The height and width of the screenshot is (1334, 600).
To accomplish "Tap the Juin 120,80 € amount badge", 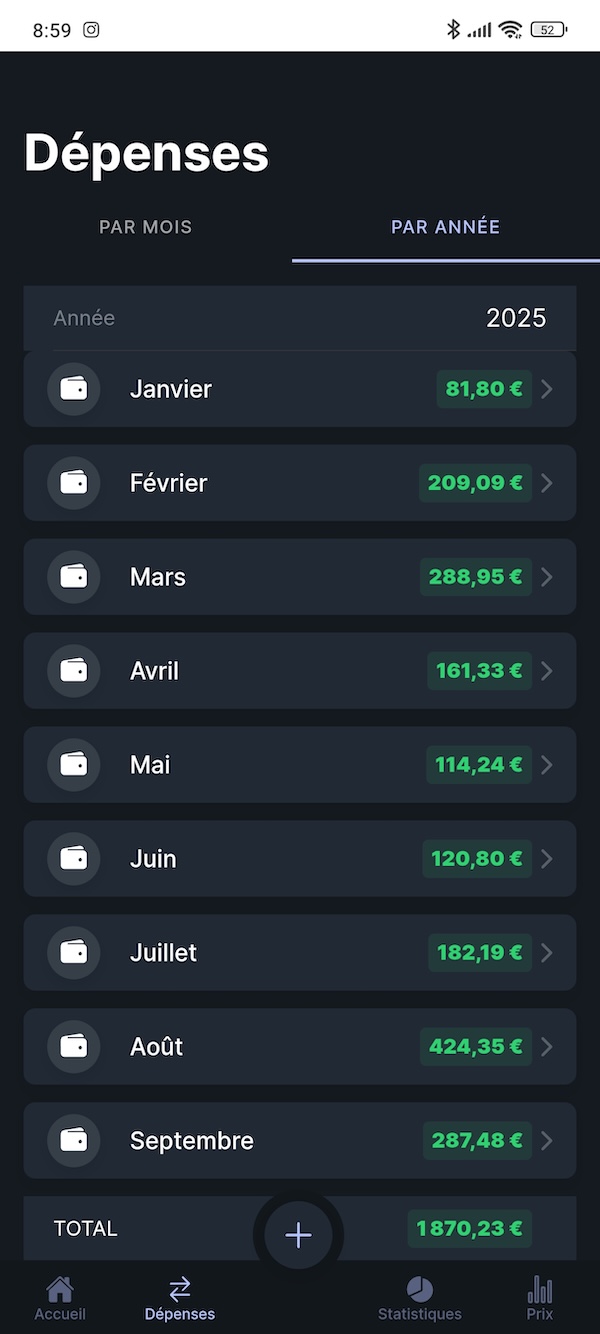I will (x=477, y=859).
